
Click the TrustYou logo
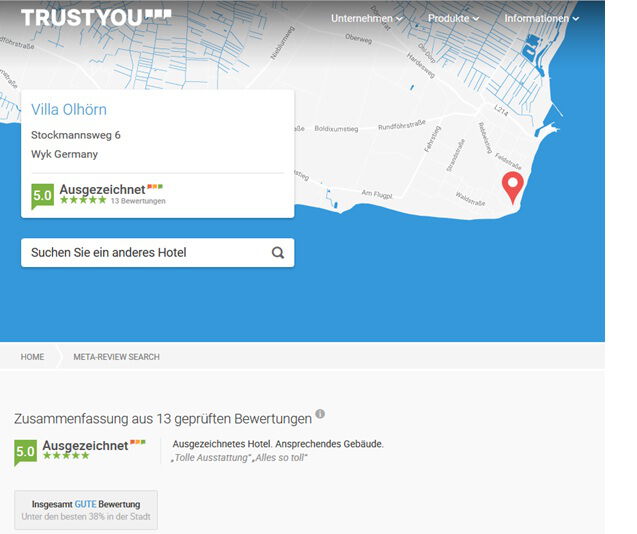[96, 18]
